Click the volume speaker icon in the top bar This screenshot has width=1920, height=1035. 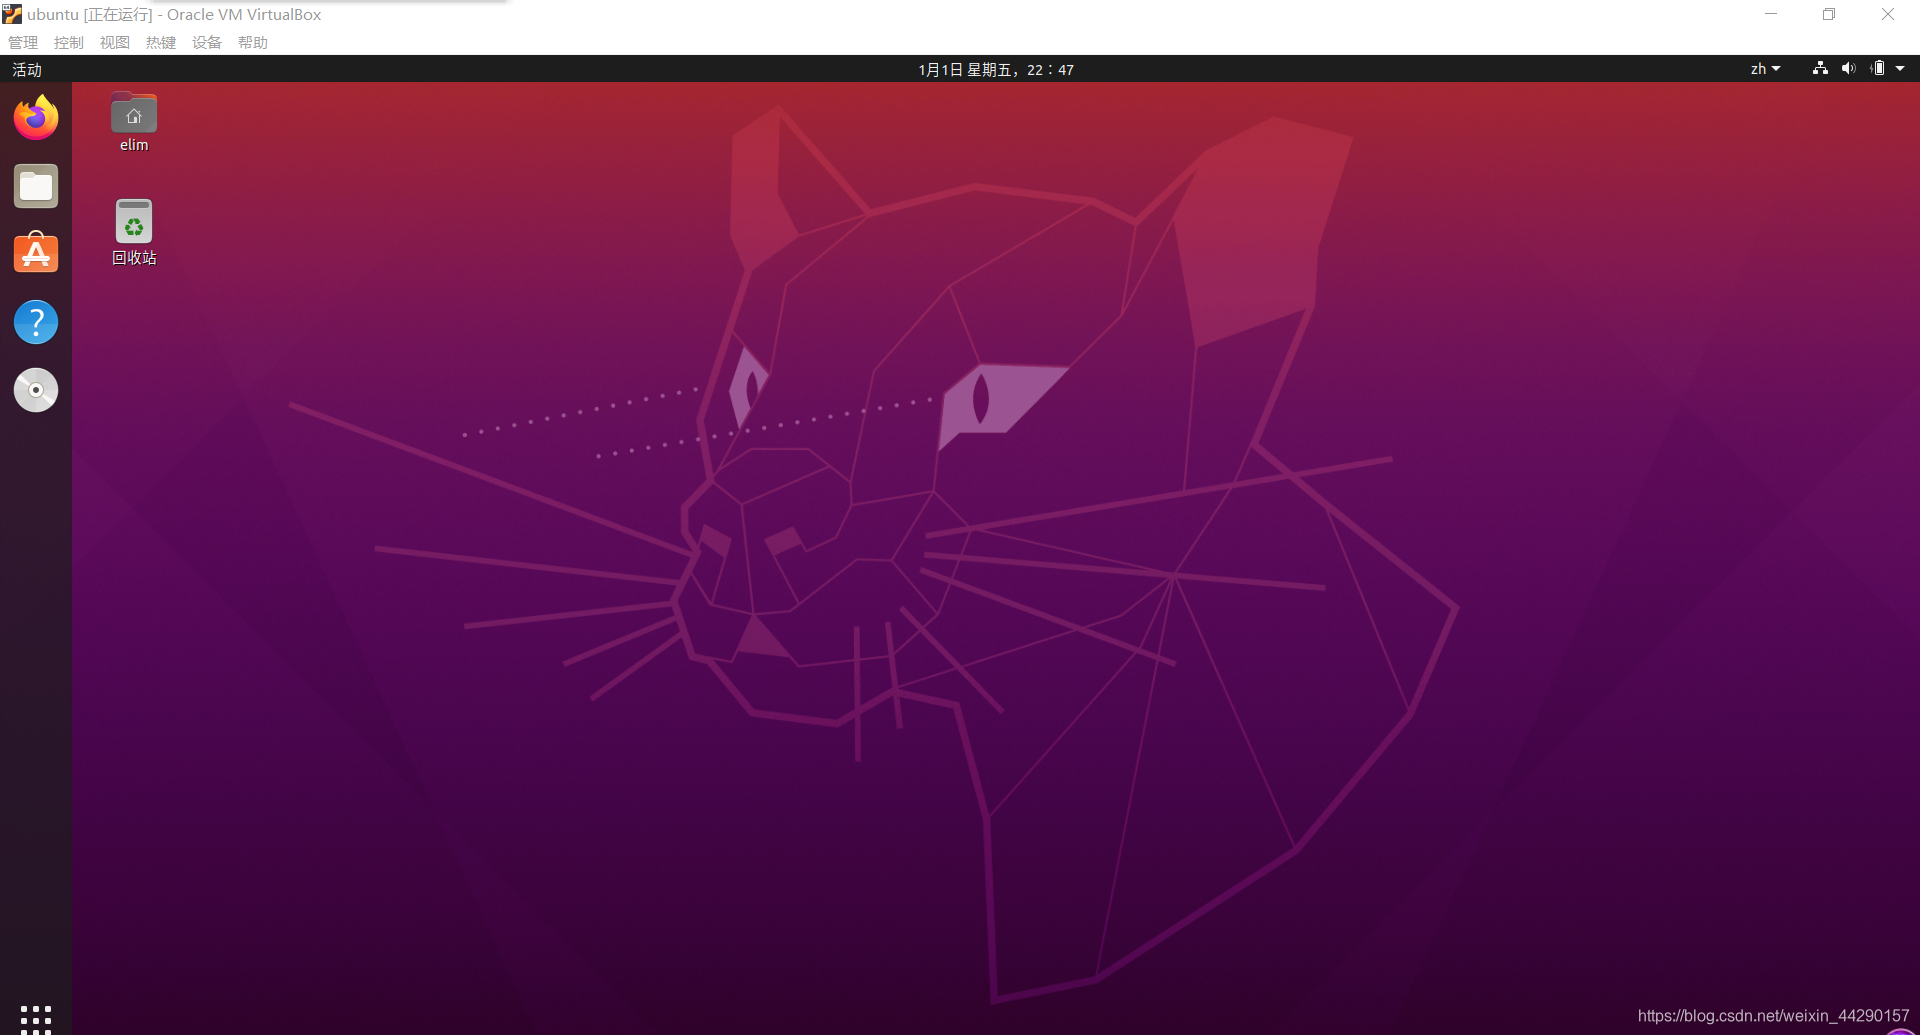coord(1849,68)
